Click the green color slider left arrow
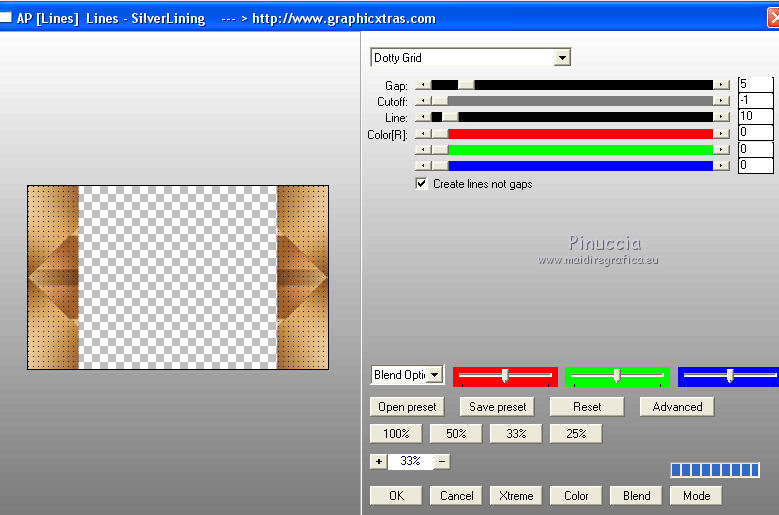Screen dimensions: 779x515 coord(423,149)
